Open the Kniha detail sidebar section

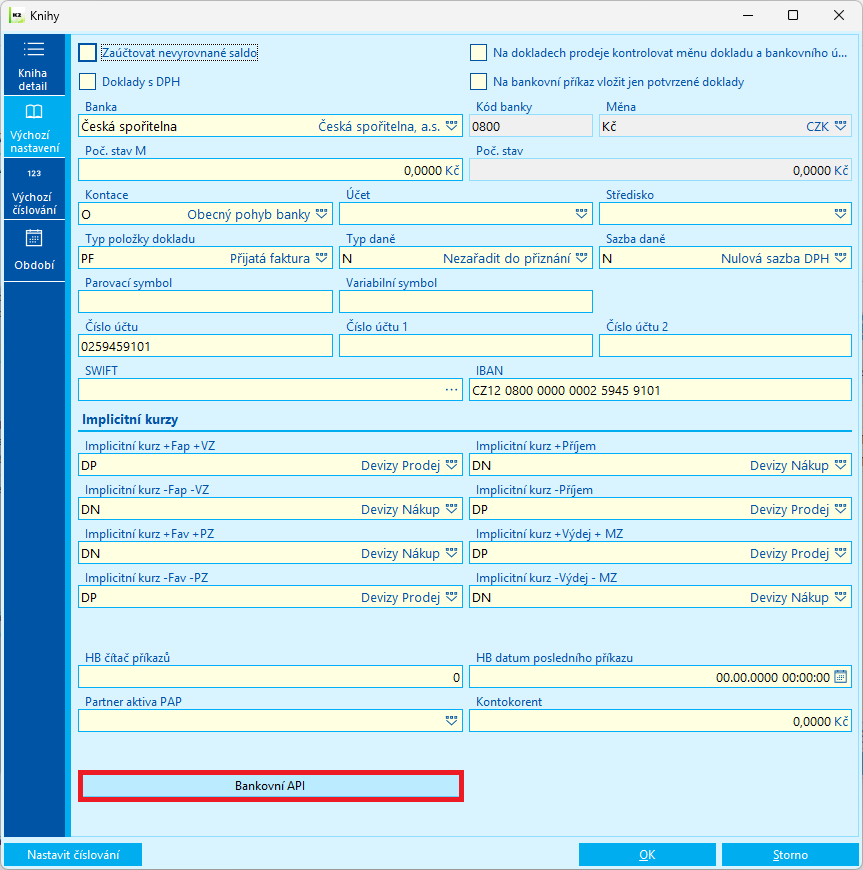click(34, 65)
